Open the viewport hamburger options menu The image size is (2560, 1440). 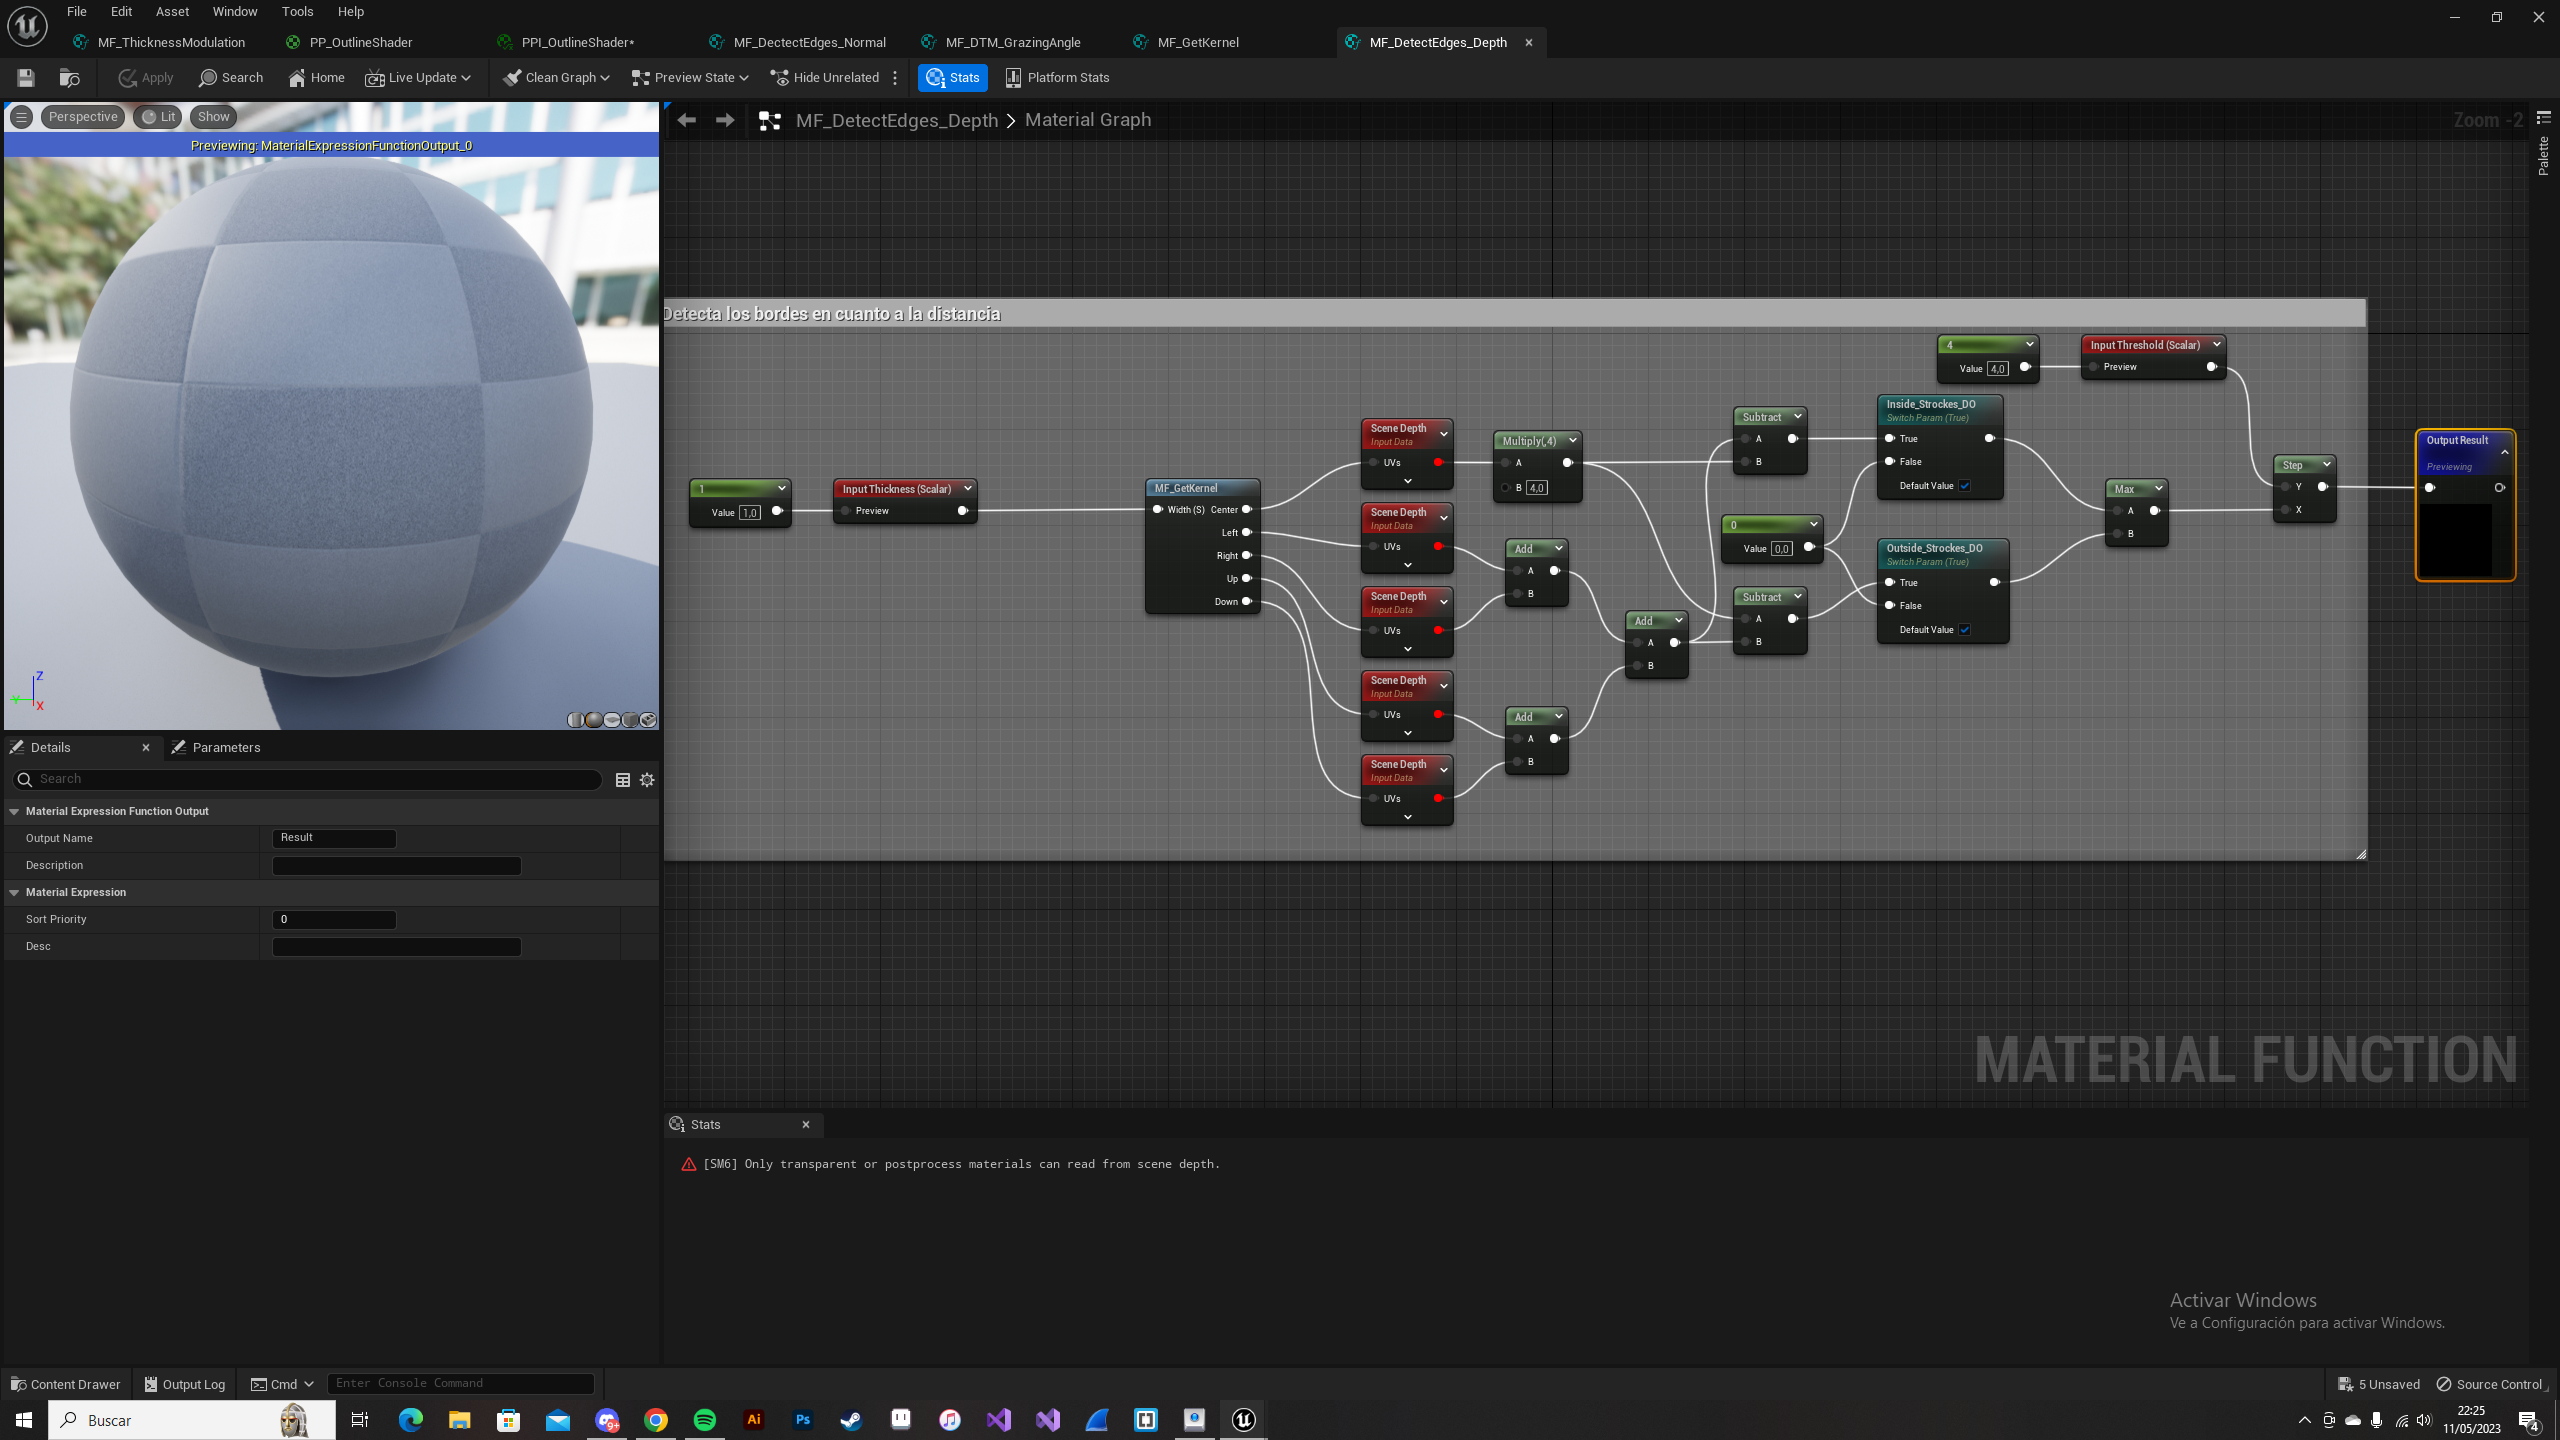21,117
